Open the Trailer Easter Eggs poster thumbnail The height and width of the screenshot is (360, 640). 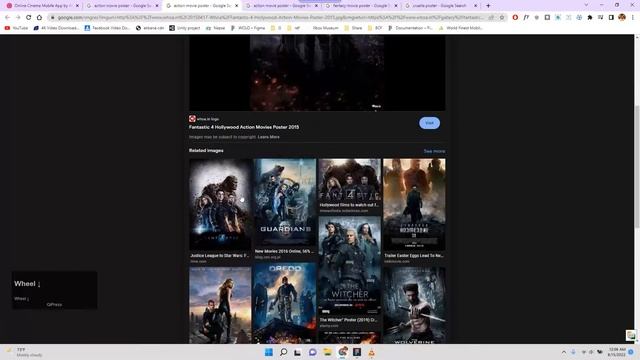(x=414, y=204)
